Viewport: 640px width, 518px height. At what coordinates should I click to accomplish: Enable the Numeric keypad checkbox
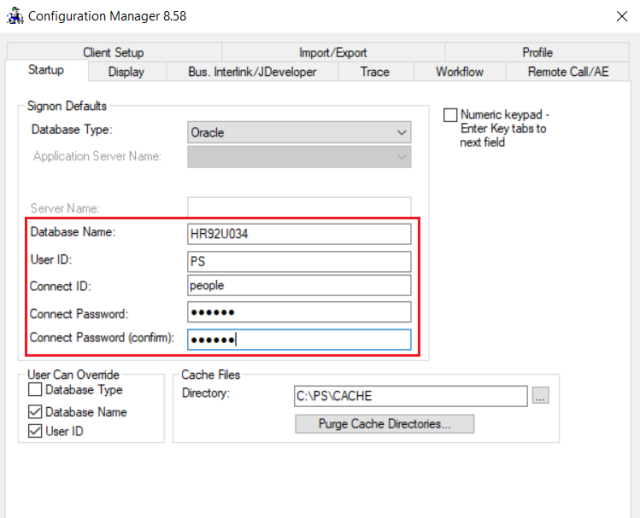(450, 115)
